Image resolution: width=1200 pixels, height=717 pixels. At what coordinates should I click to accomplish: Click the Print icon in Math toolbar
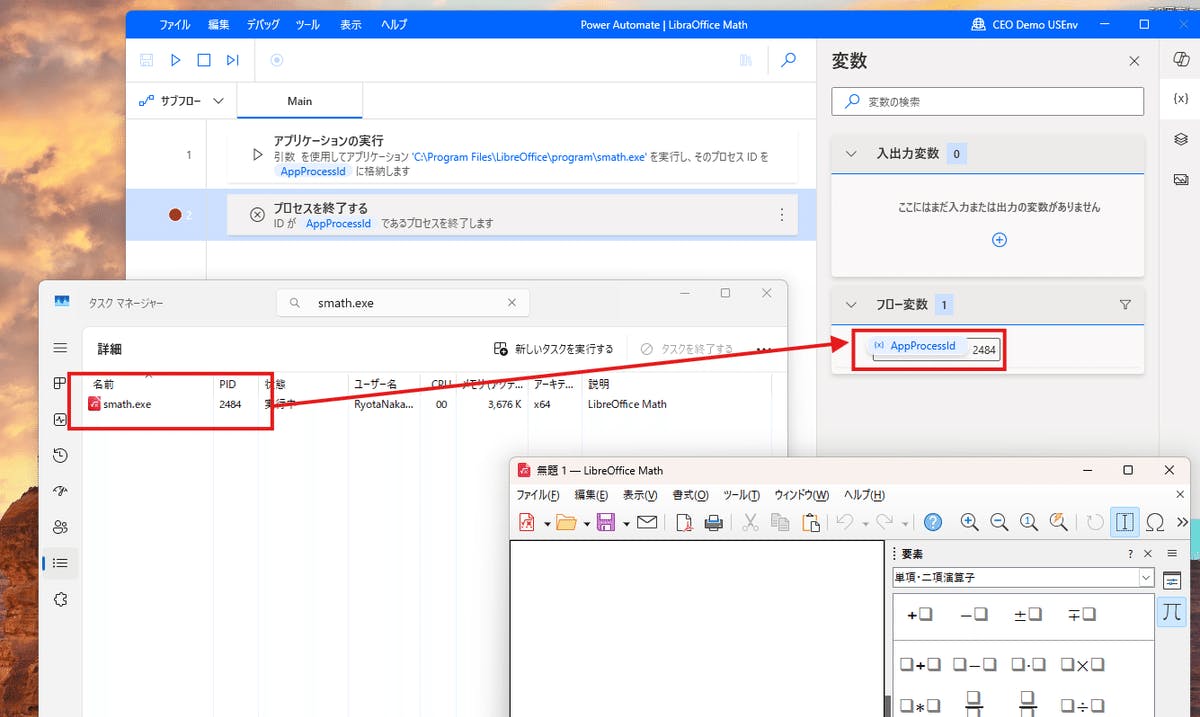(x=713, y=522)
